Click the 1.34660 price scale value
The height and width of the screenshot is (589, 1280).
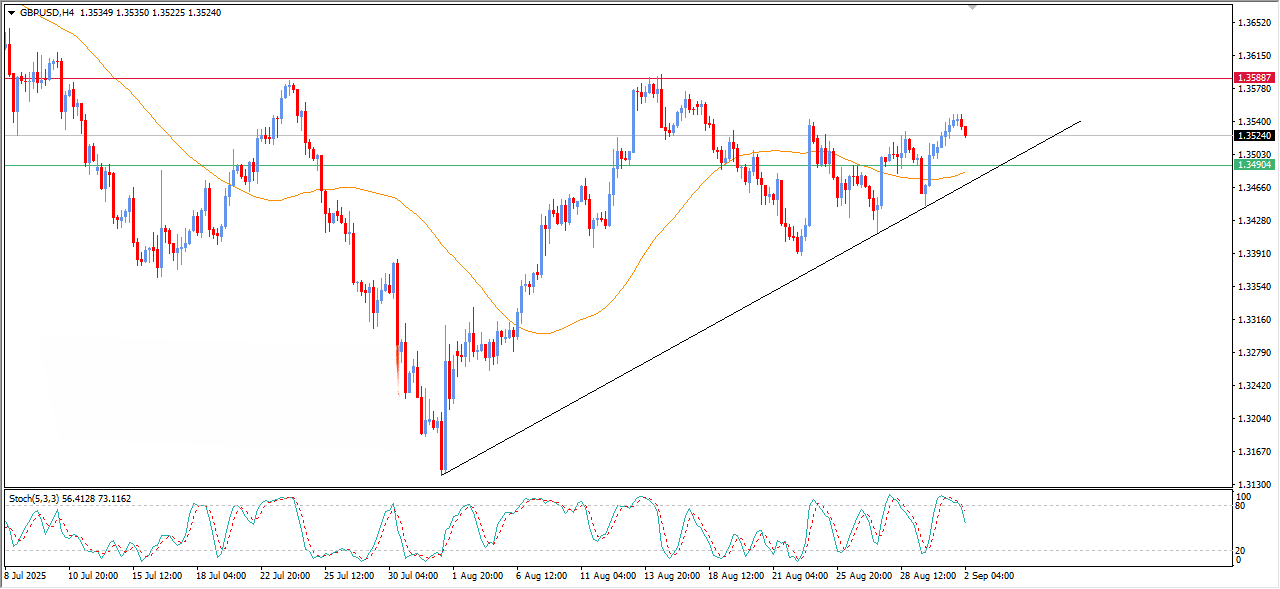coord(1254,187)
